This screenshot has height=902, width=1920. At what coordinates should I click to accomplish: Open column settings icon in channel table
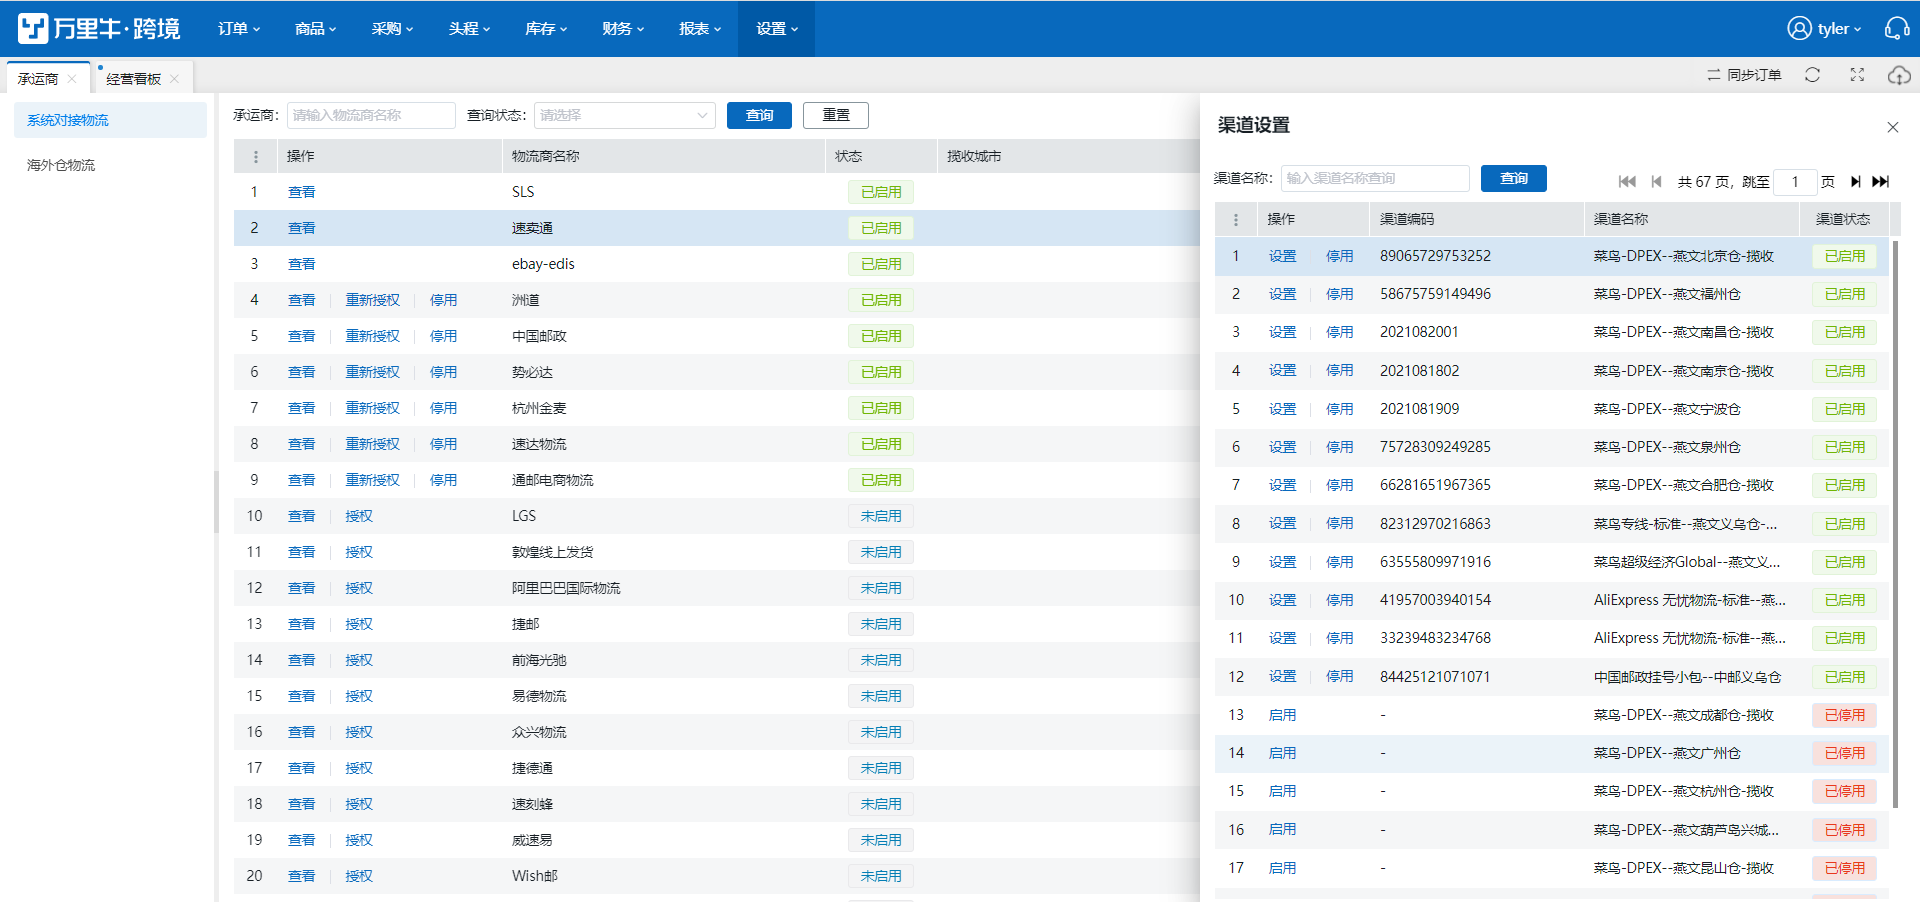[x=1236, y=220]
